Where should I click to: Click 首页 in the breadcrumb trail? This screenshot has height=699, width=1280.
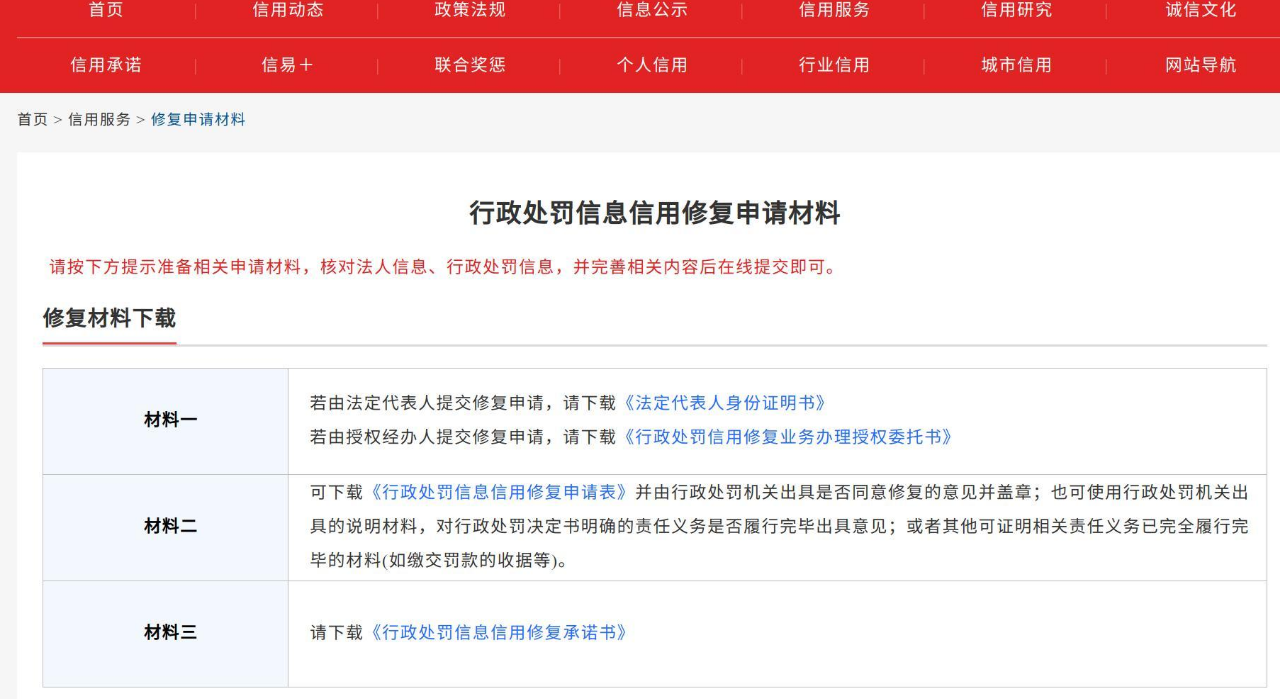pyautogui.click(x=32, y=120)
